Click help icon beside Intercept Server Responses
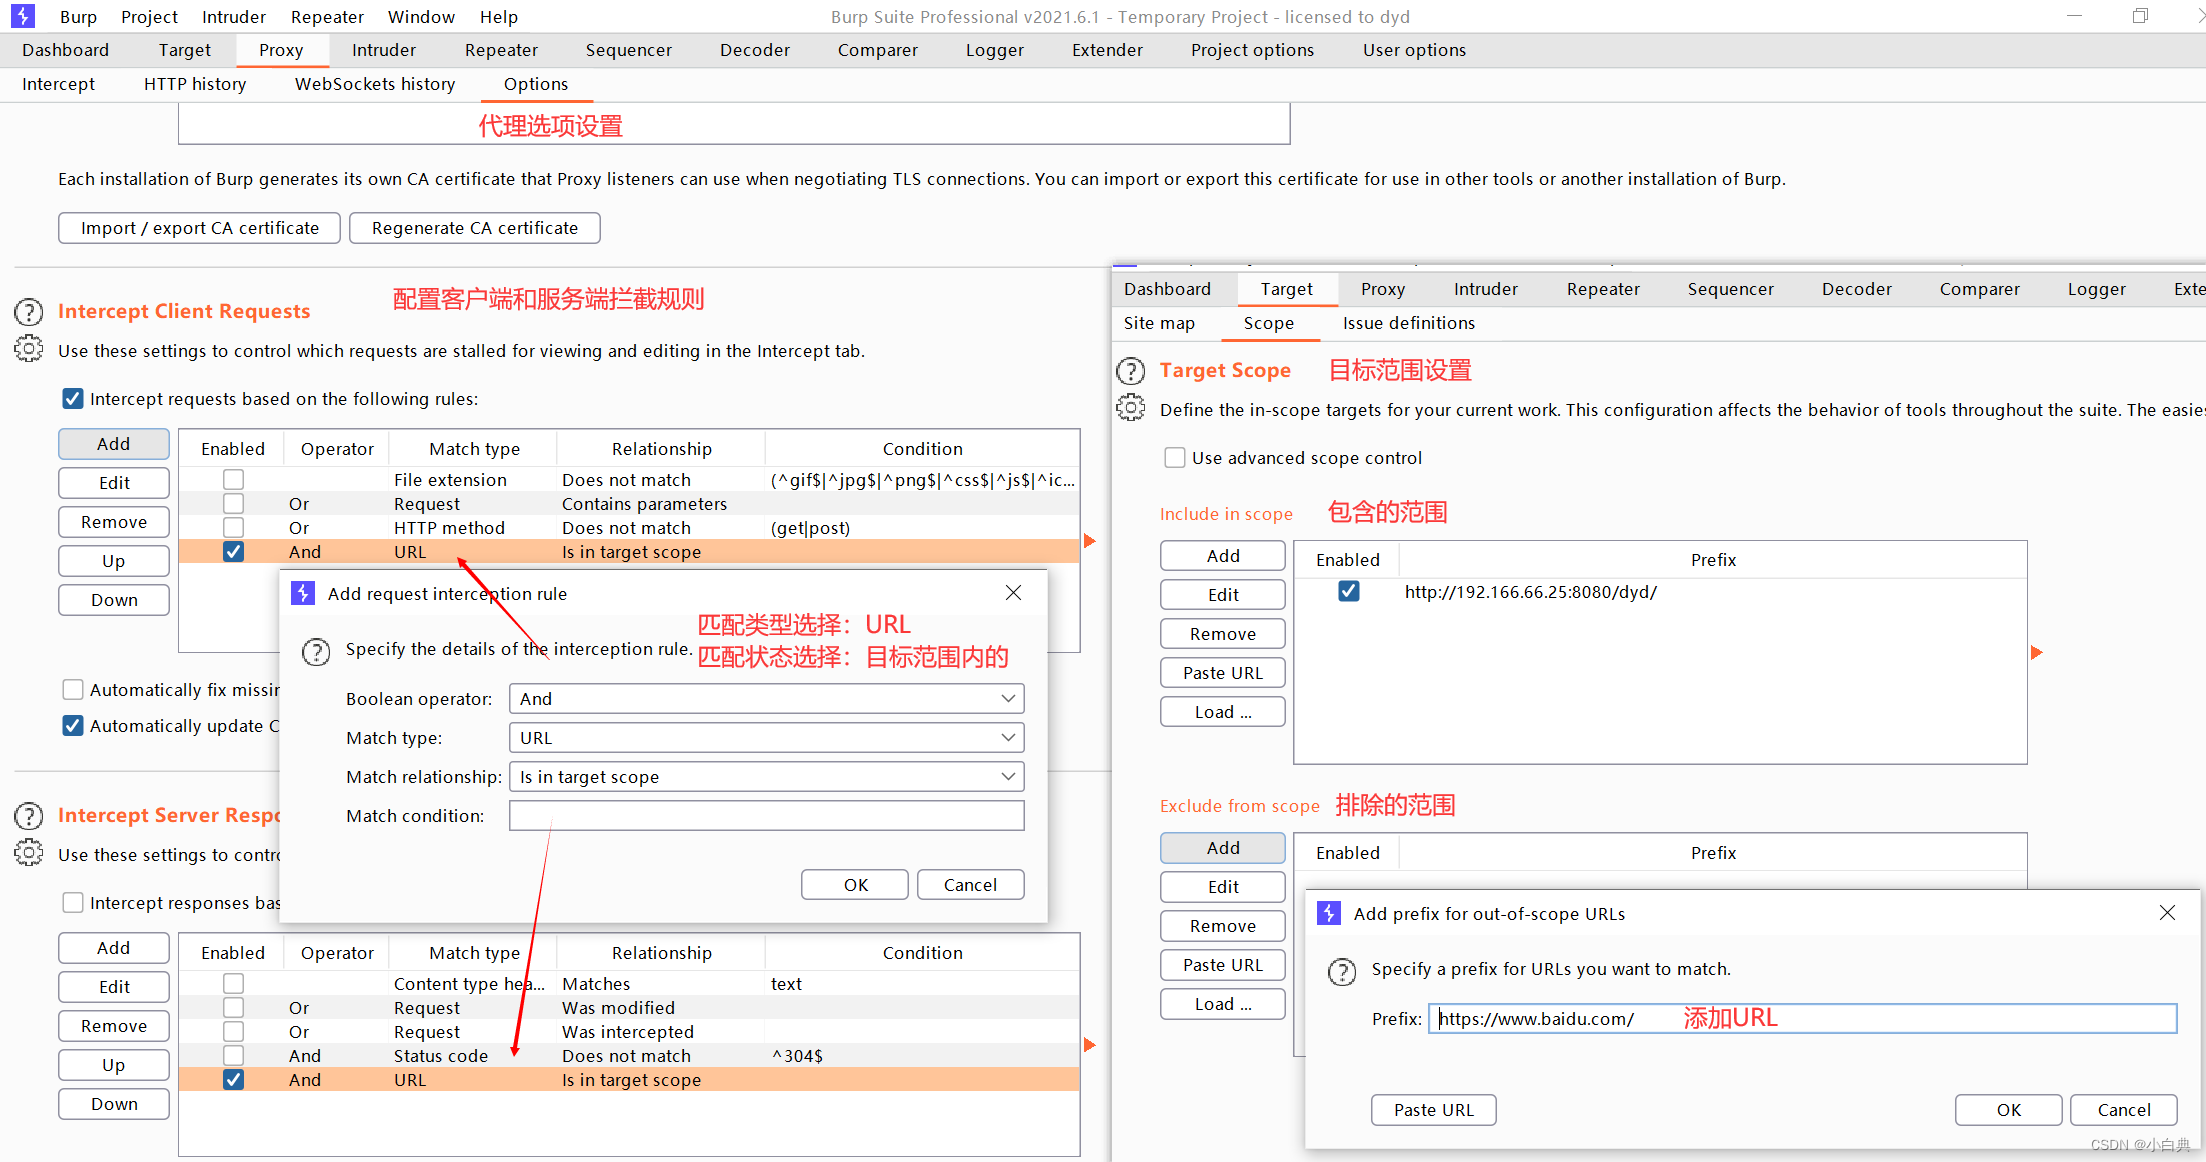The width and height of the screenshot is (2206, 1162). coord(28,816)
